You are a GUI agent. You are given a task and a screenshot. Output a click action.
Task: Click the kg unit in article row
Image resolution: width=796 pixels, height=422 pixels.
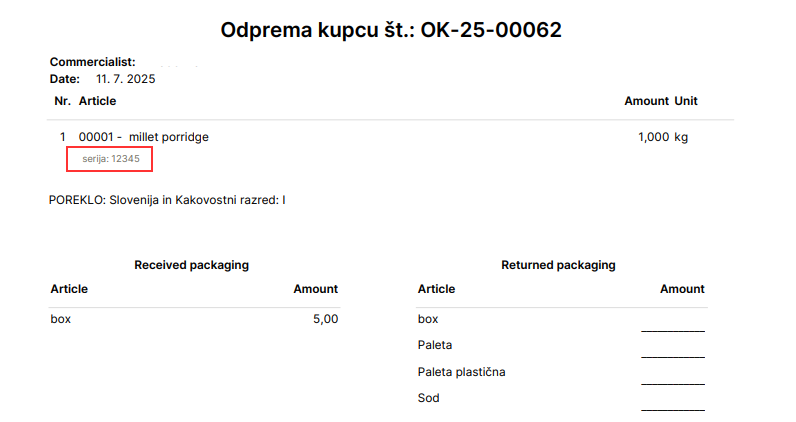point(682,137)
